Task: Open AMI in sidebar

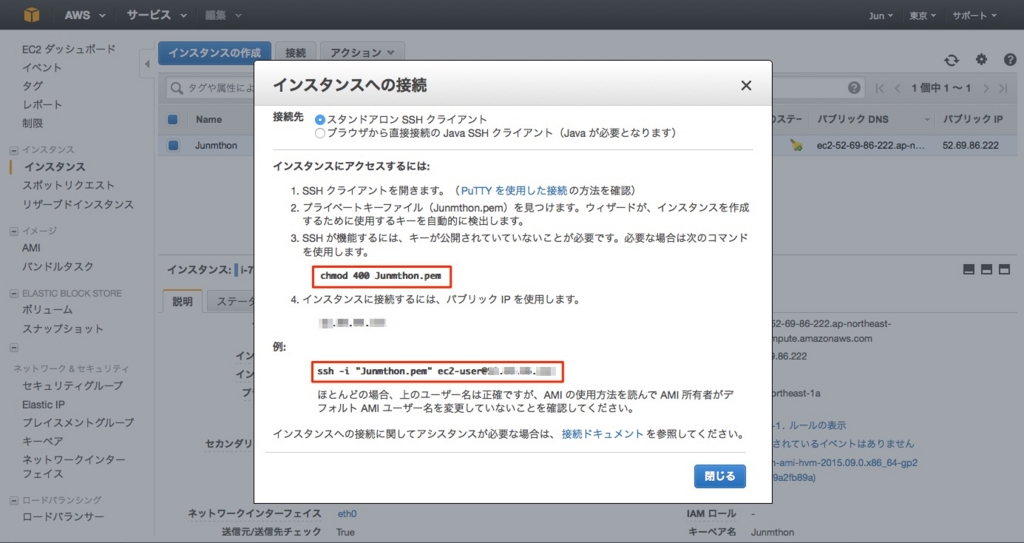Action: 31,248
